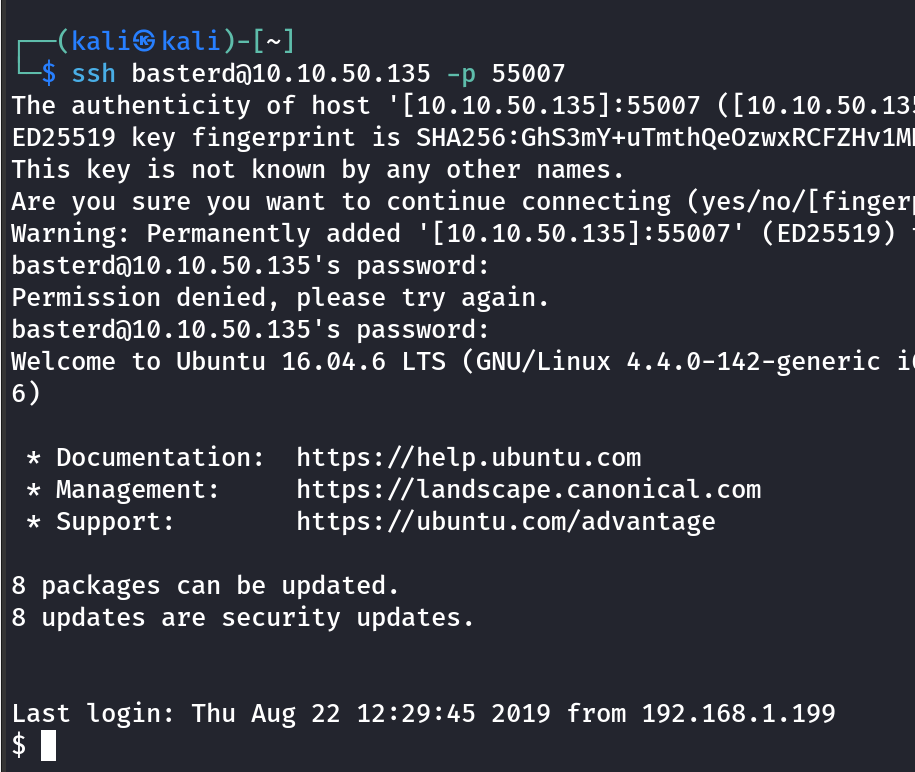Click the "8 updates are security updates." line
915x772 pixels.
pos(243,618)
